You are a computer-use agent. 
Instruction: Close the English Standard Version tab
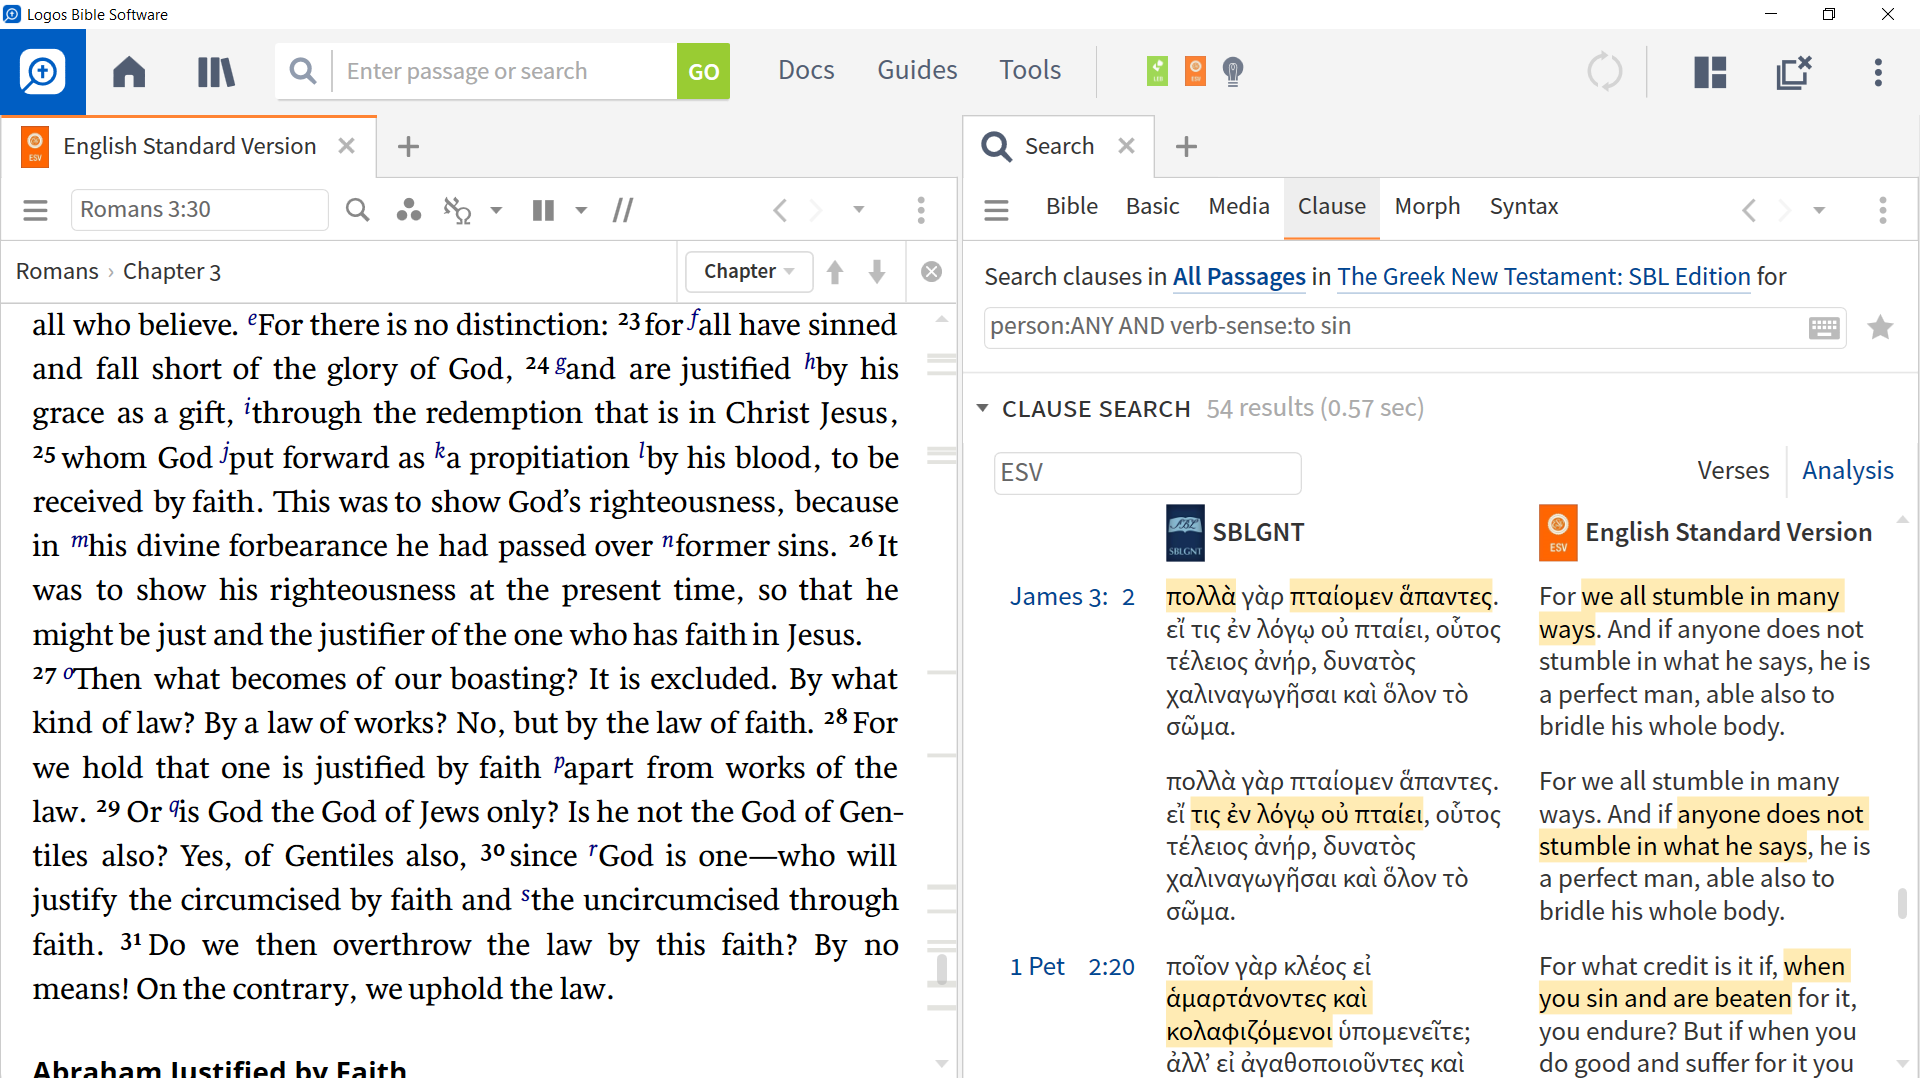346,146
